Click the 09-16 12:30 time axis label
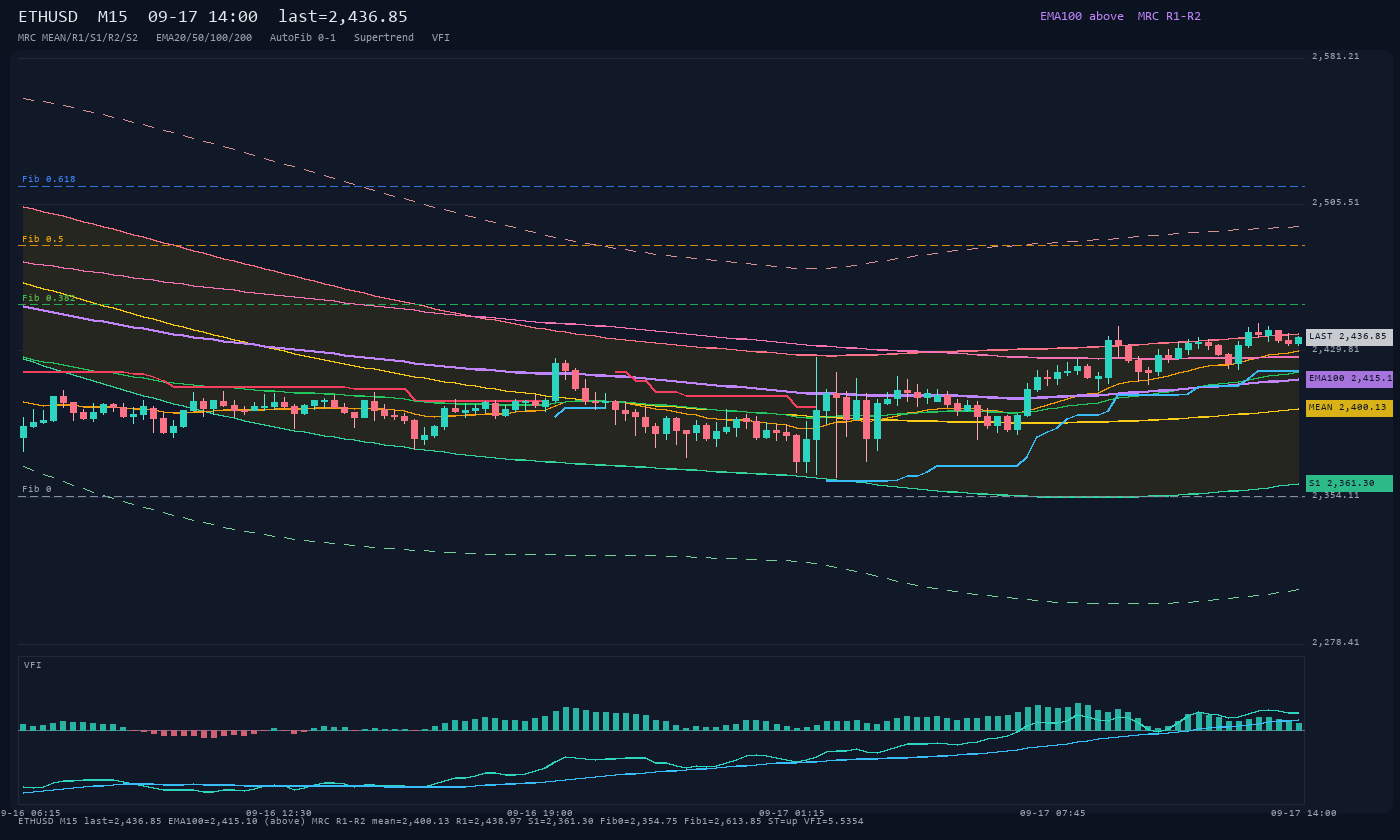 coord(279,813)
